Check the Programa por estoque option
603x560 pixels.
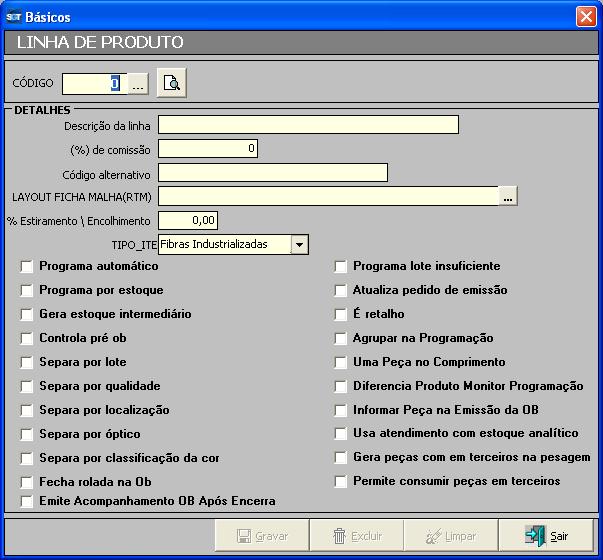click(27, 291)
